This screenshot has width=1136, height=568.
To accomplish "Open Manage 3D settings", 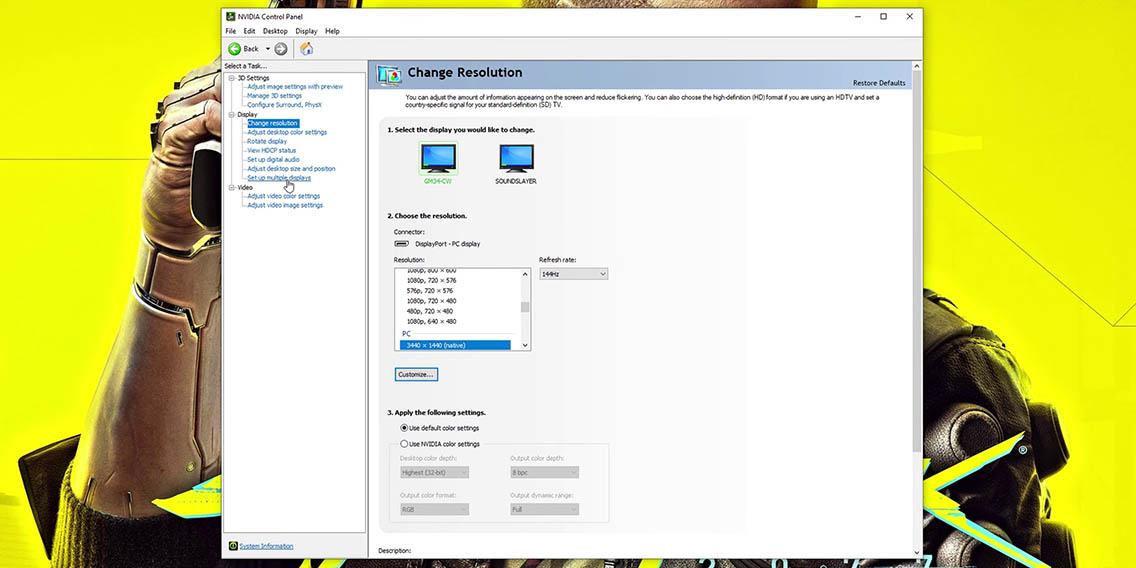I will click(275, 96).
